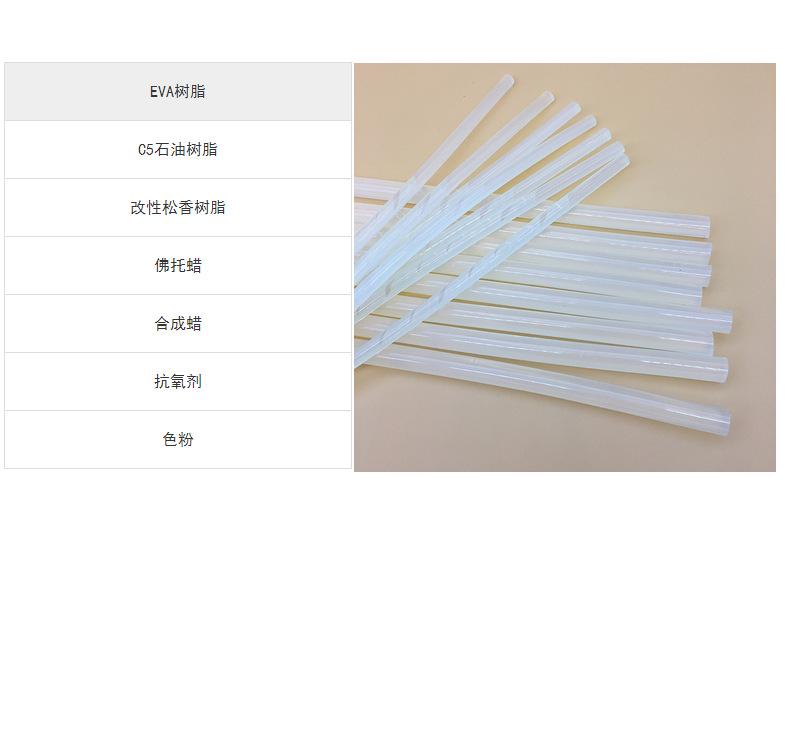Click the 抗氧剂 table cell
The image size is (790, 750).
178,381
